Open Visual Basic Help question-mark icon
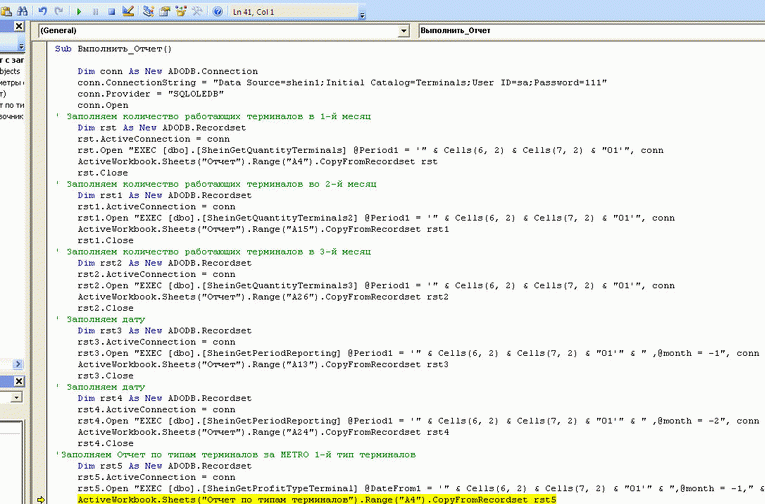 tap(218, 11)
